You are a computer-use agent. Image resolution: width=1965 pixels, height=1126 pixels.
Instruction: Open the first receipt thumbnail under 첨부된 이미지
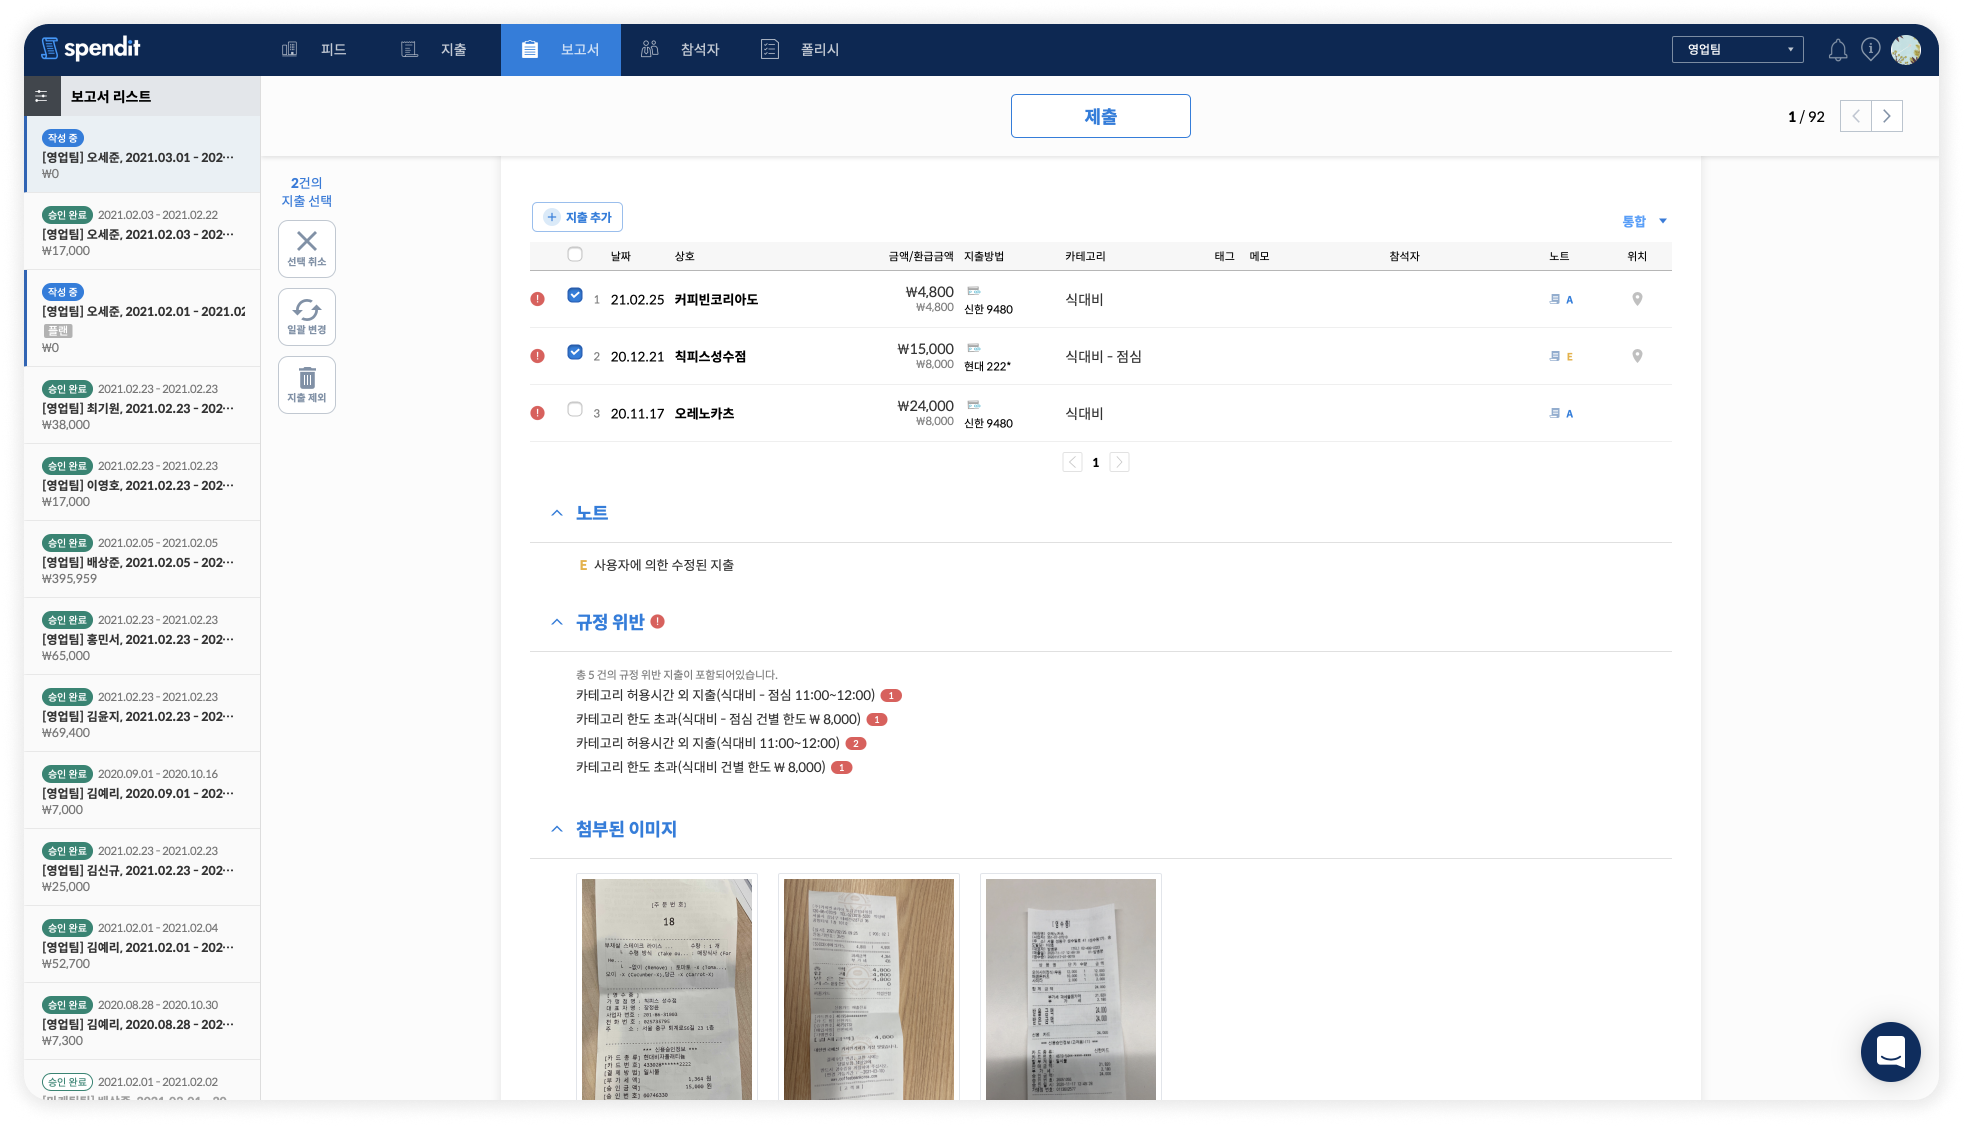click(666, 990)
